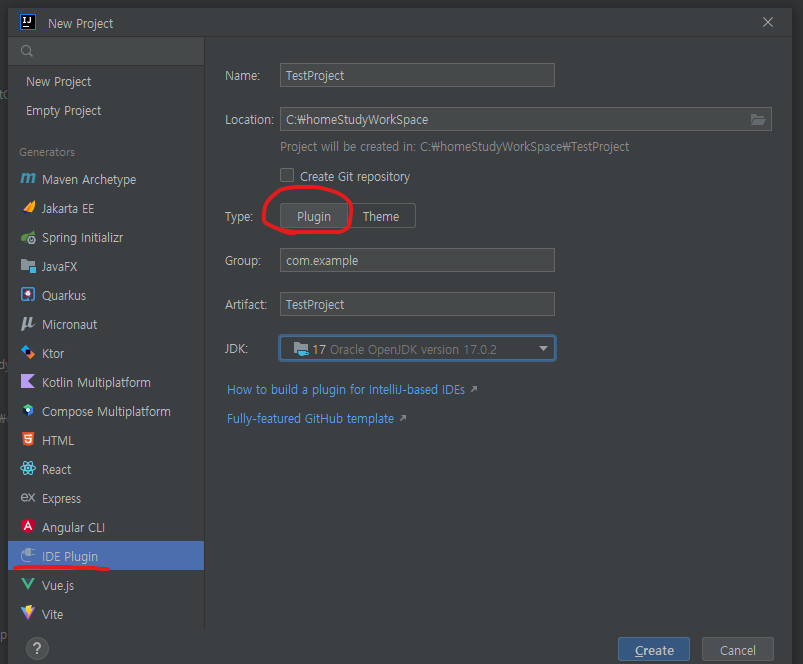Click the React atom icon
The width and height of the screenshot is (803, 664).
(x=28, y=468)
